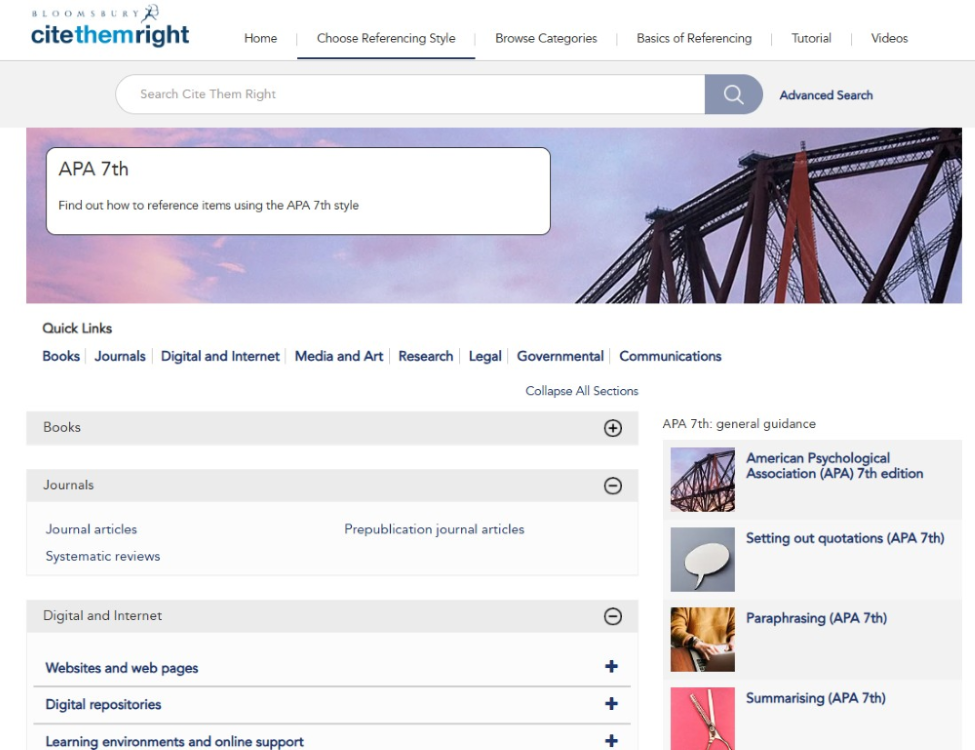Open Basics of Referencing menu

(694, 39)
